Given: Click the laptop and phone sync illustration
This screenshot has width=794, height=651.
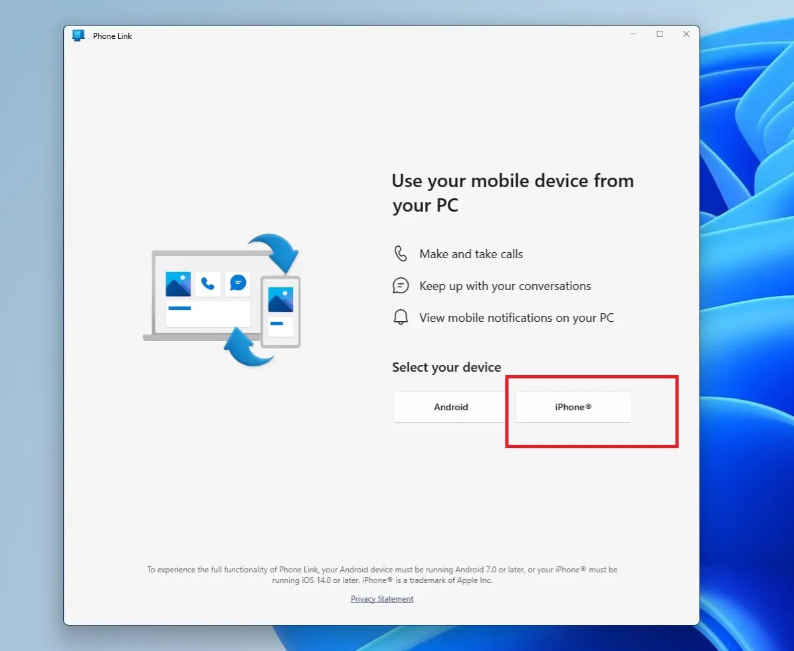Looking at the screenshot, I should tap(222, 300).
